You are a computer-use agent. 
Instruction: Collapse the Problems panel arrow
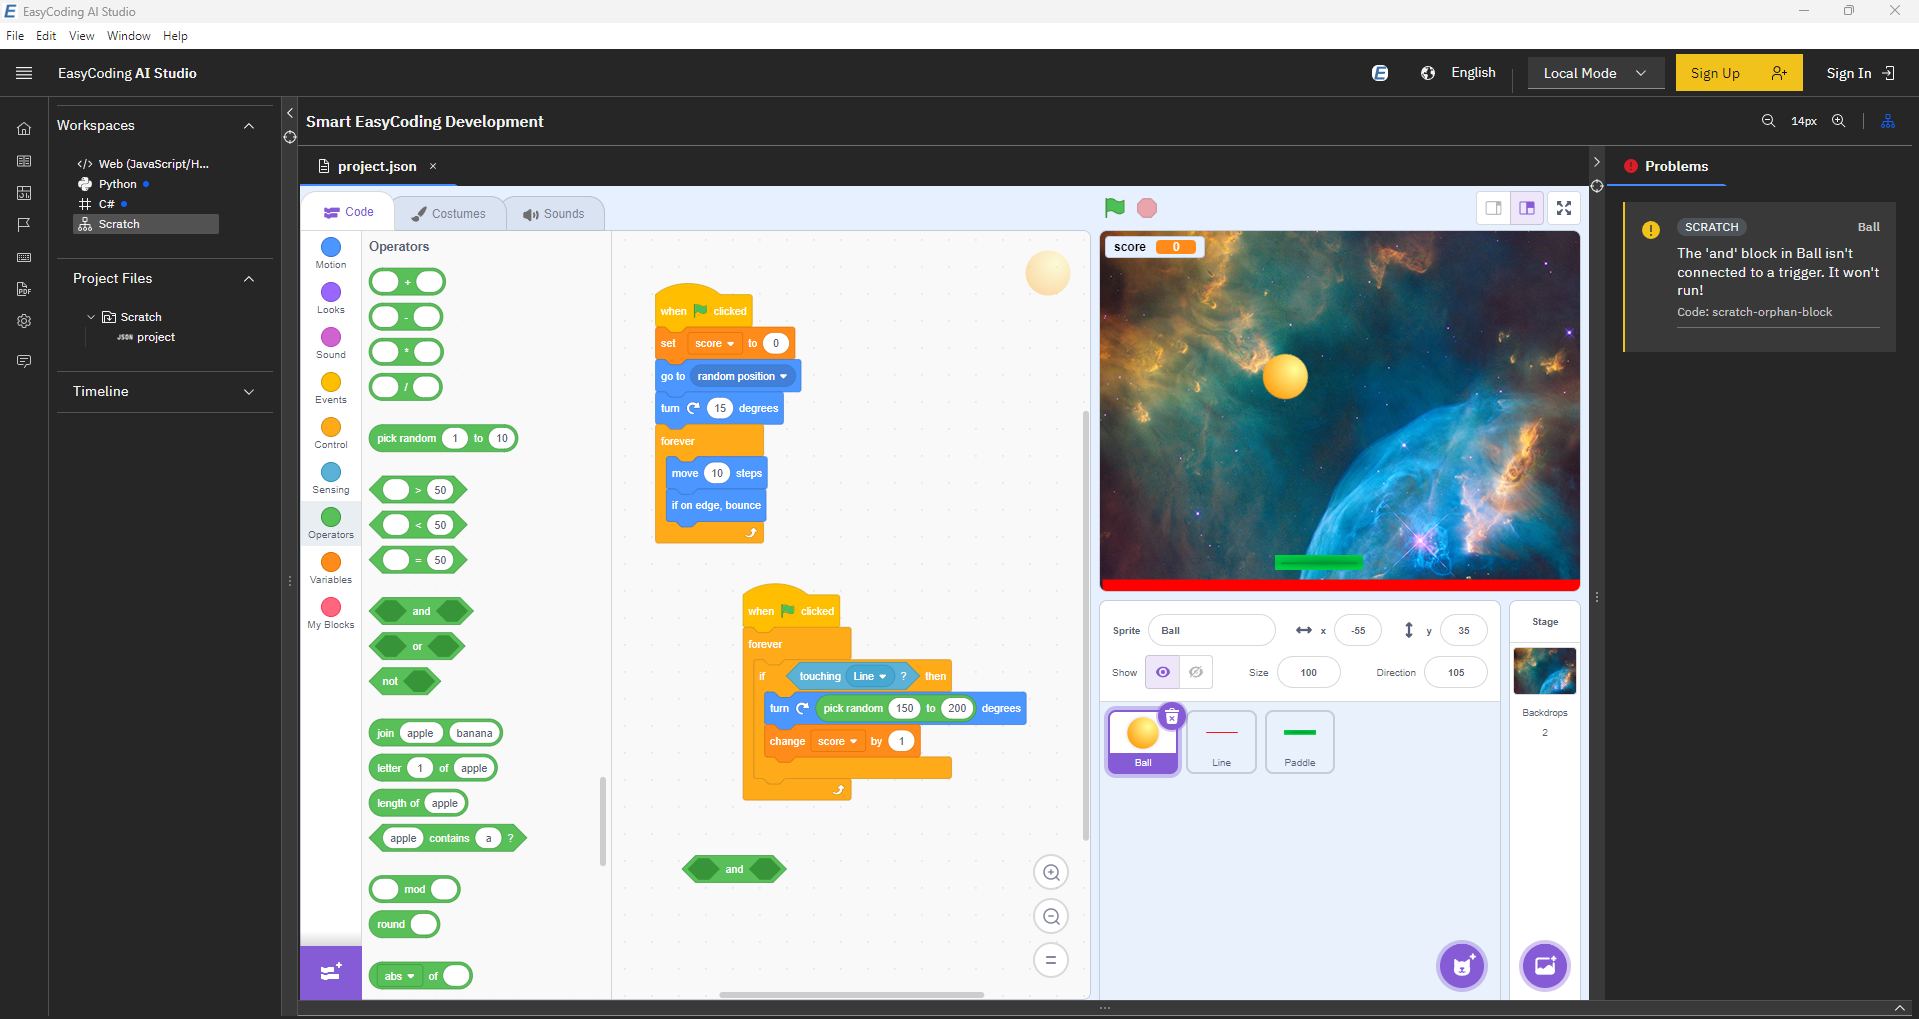(1596, 162)
